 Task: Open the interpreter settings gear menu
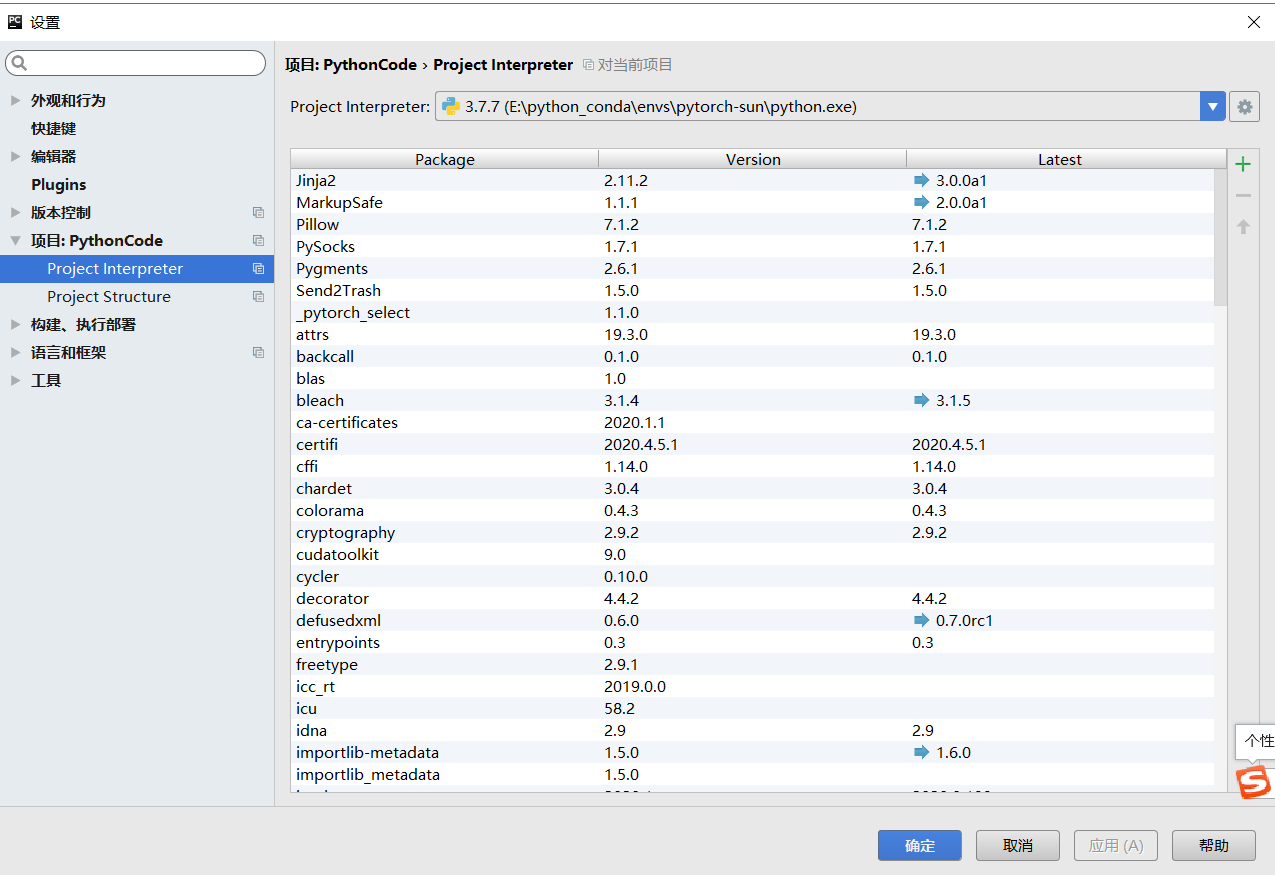tap(1244, 106)
